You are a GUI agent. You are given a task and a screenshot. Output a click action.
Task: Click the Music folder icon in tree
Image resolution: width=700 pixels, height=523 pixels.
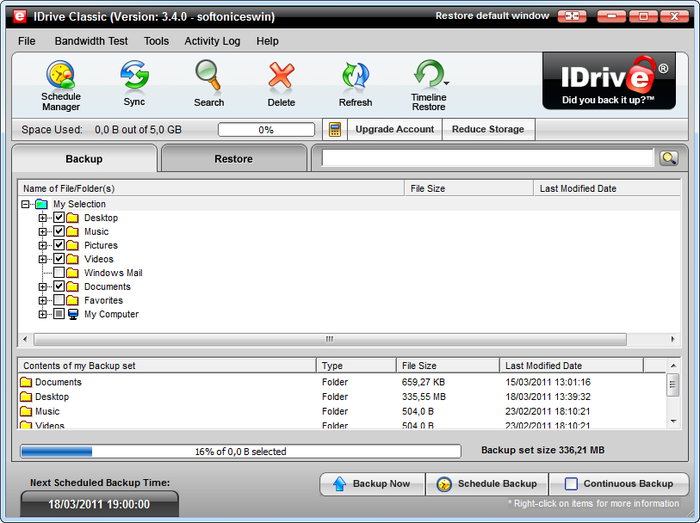tap(72, 232)
